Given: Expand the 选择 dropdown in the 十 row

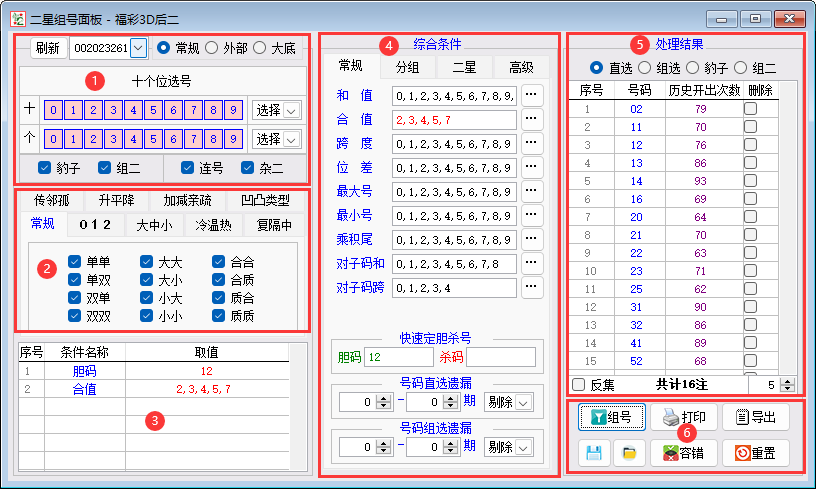Looking at the screenshot, I should (292, 110).
